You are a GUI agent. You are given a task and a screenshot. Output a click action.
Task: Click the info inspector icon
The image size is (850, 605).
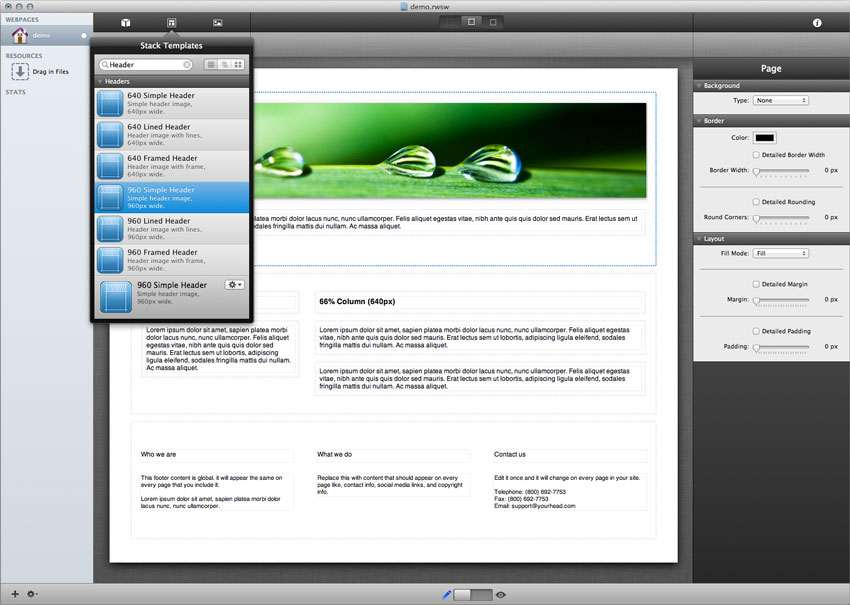(817, 23)
